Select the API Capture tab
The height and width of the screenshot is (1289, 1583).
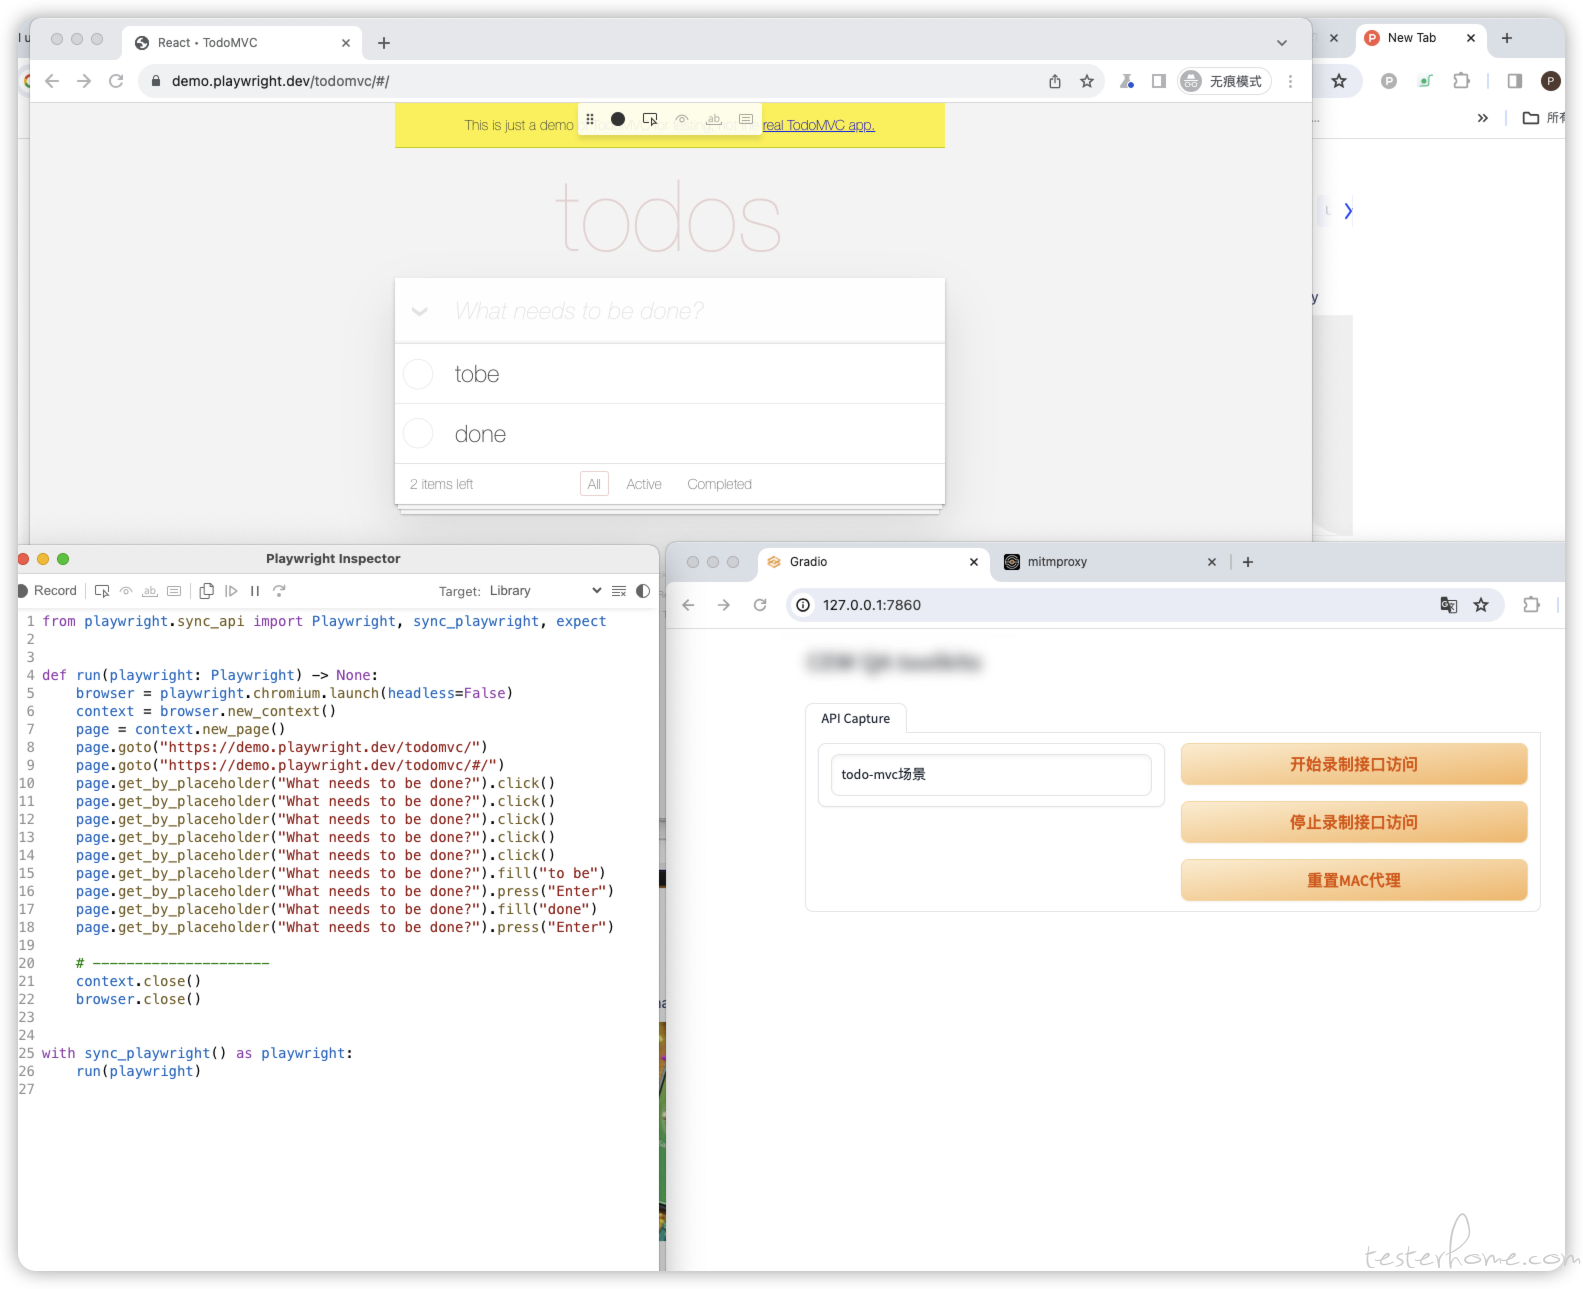(x=856, y=719)
